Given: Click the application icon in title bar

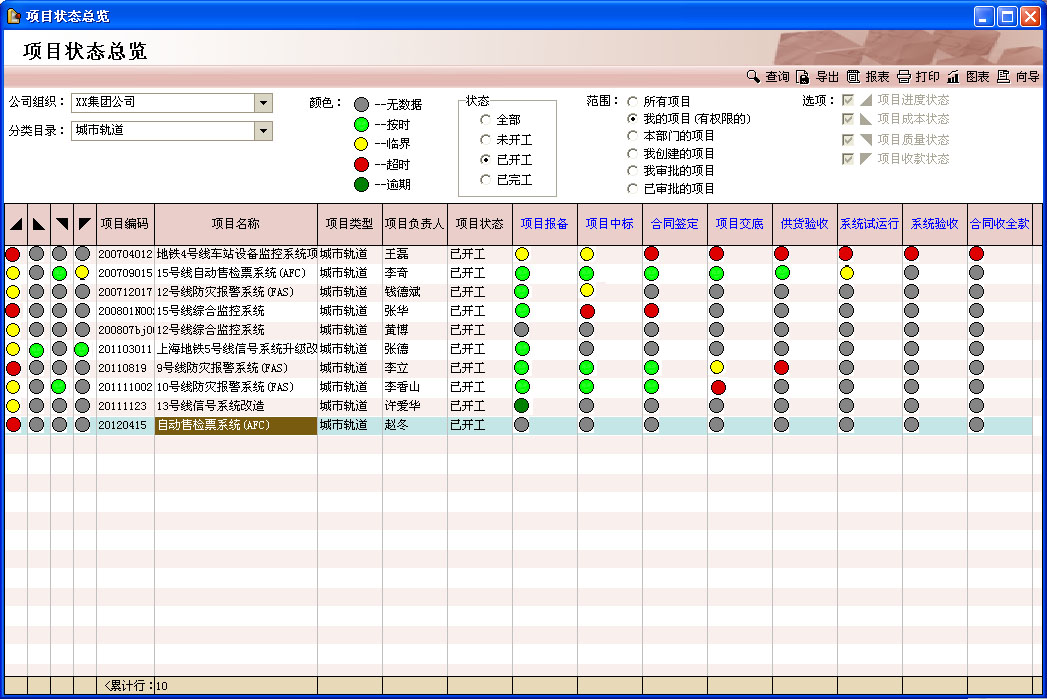Looking at the screenshot, I should pos(13,15).
